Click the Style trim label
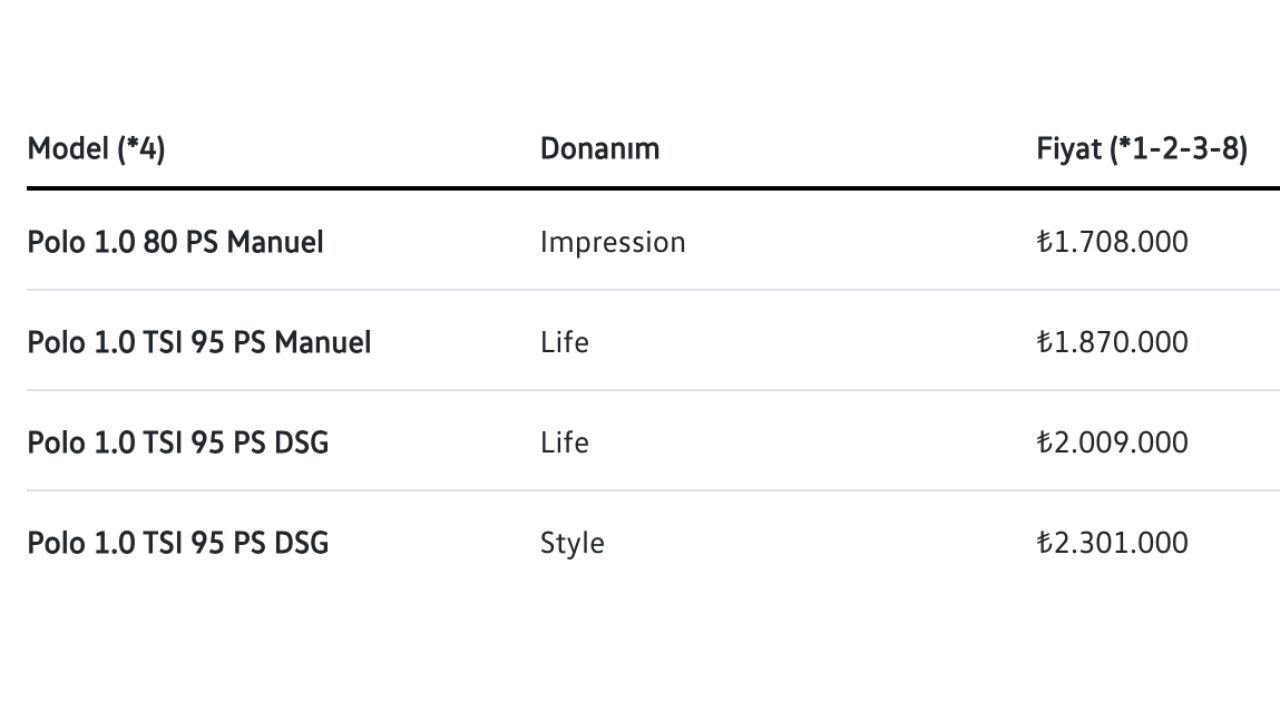This screenshot has width=1280, height=720. tap(572, 544)
